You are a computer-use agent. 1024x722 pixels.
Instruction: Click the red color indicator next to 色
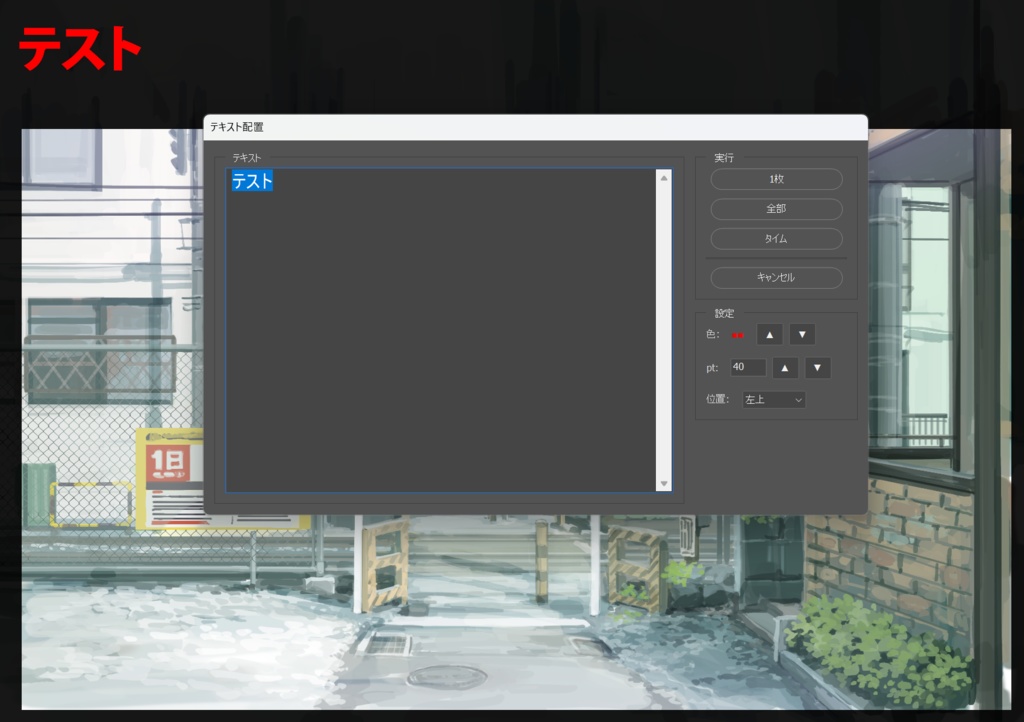pos(737,335)
